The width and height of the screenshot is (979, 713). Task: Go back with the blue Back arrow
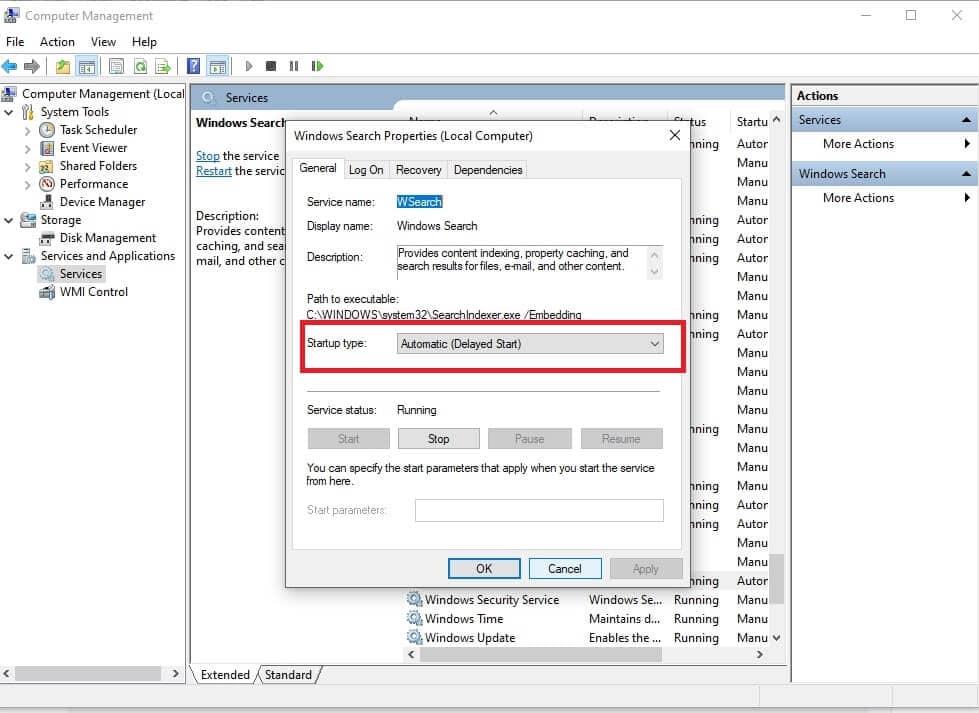coord(9,66)
